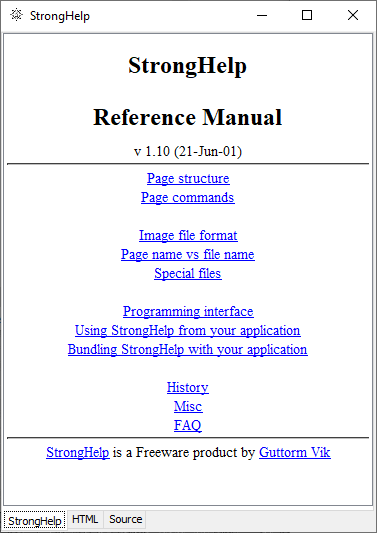This screenshot has height=533, width=377.
Task: Click the StrongHelp title bar app icon
Action: (16, 15)
